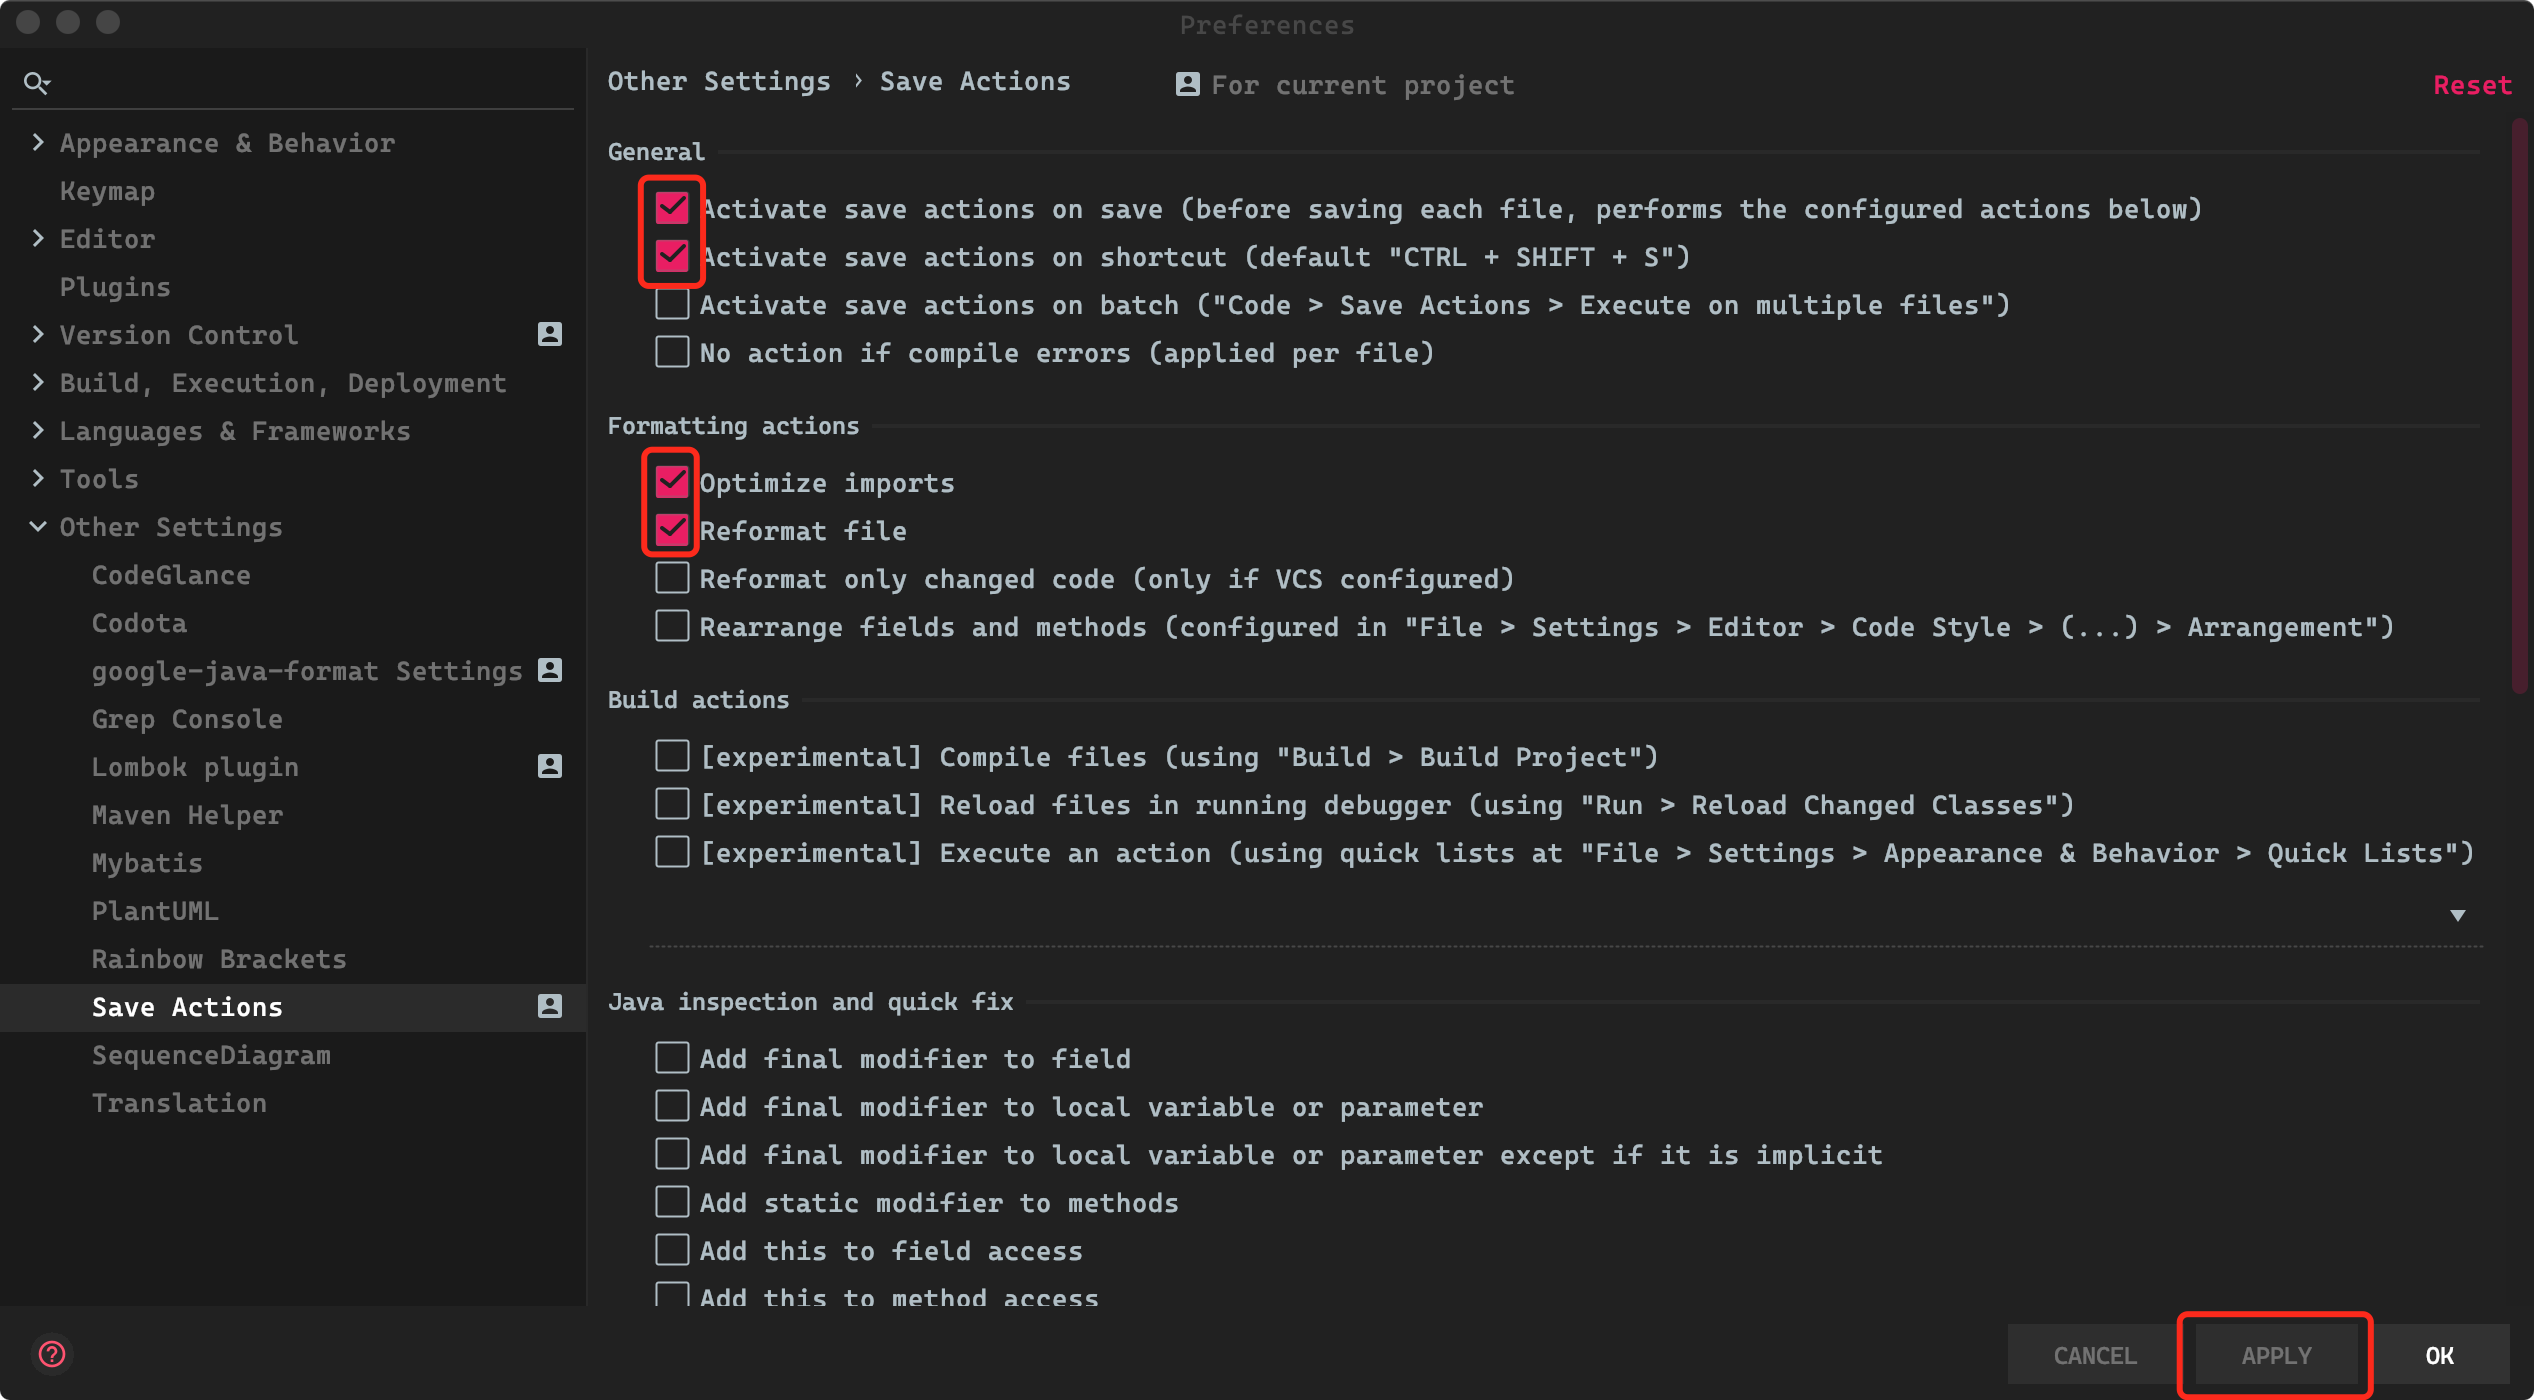Screen dimensions: 2534x1400
Task: Click the project icon next to Maven Helper row
Action: 548,814
